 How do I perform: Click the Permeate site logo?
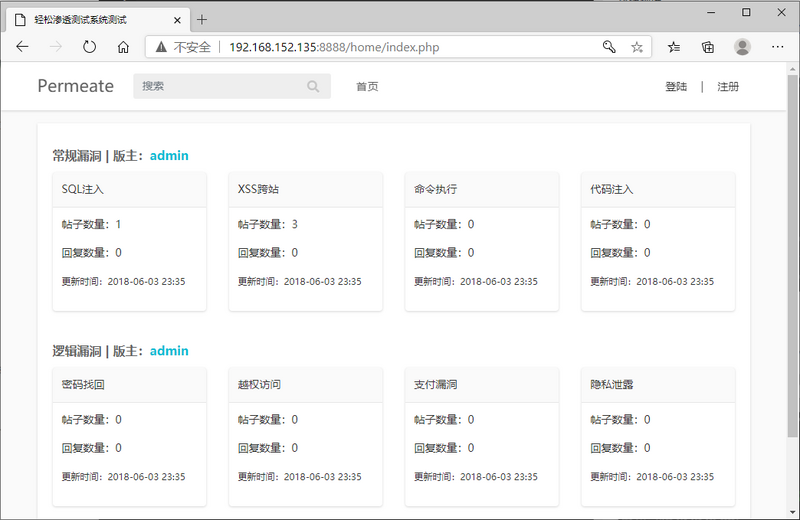click(x=76, y=86)
